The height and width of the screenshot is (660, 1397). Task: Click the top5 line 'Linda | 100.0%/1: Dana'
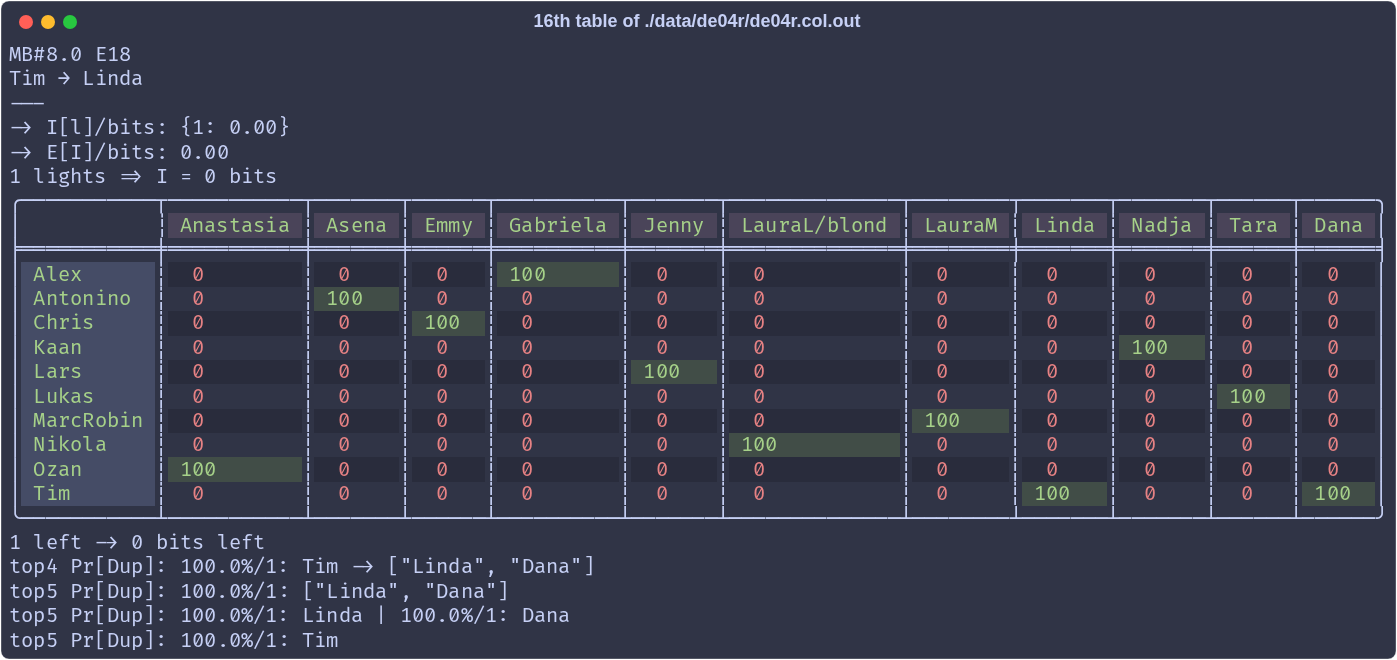290,615
